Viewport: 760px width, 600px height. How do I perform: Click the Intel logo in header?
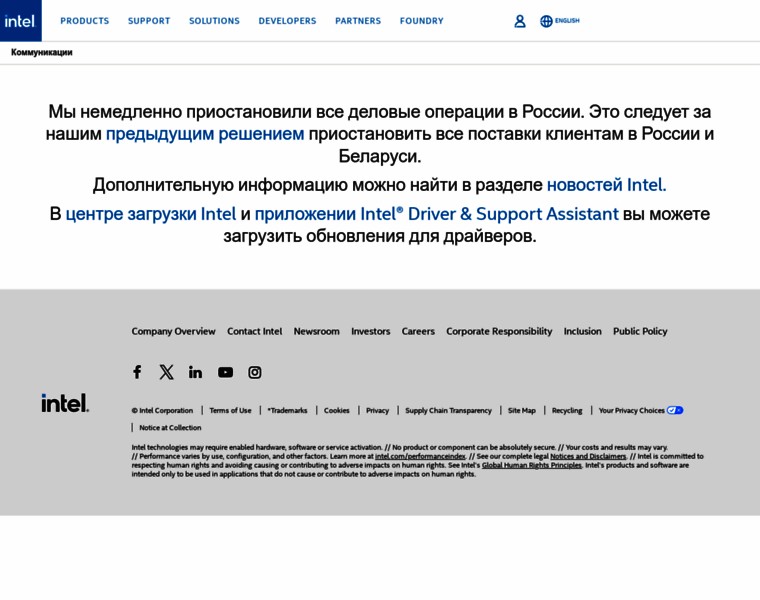[20, 21]
